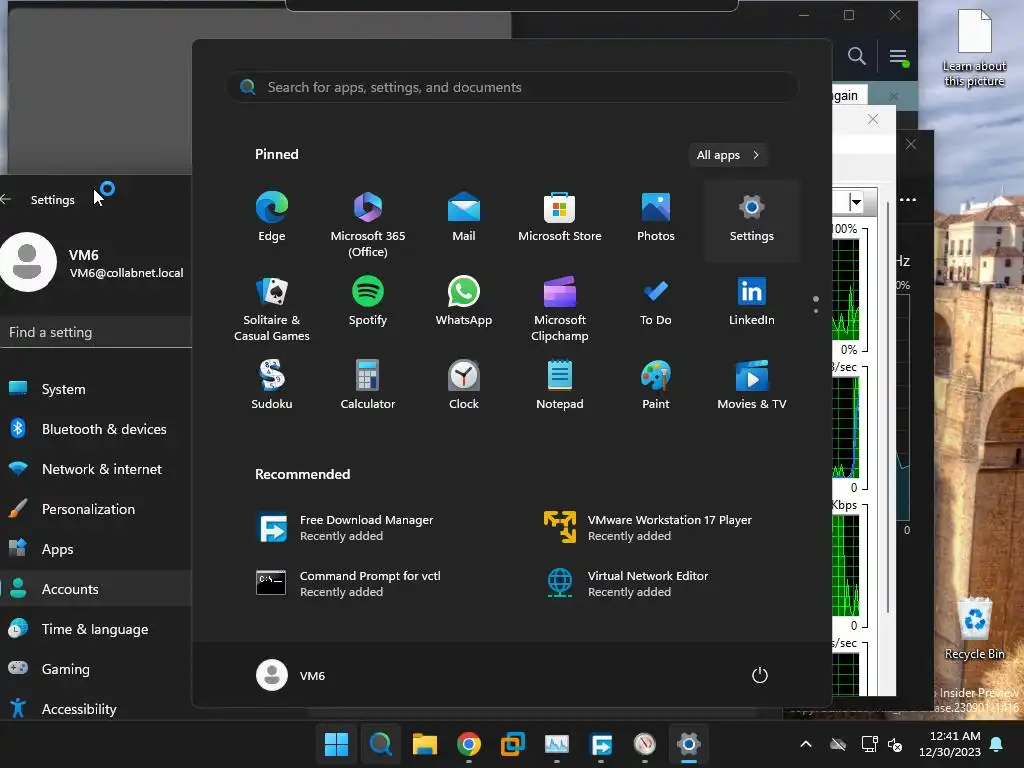Image resolution: width=1024 pixels, height=768 pixels.
Task: Click the three-dots menu in background window
Action: coord(908,199)
